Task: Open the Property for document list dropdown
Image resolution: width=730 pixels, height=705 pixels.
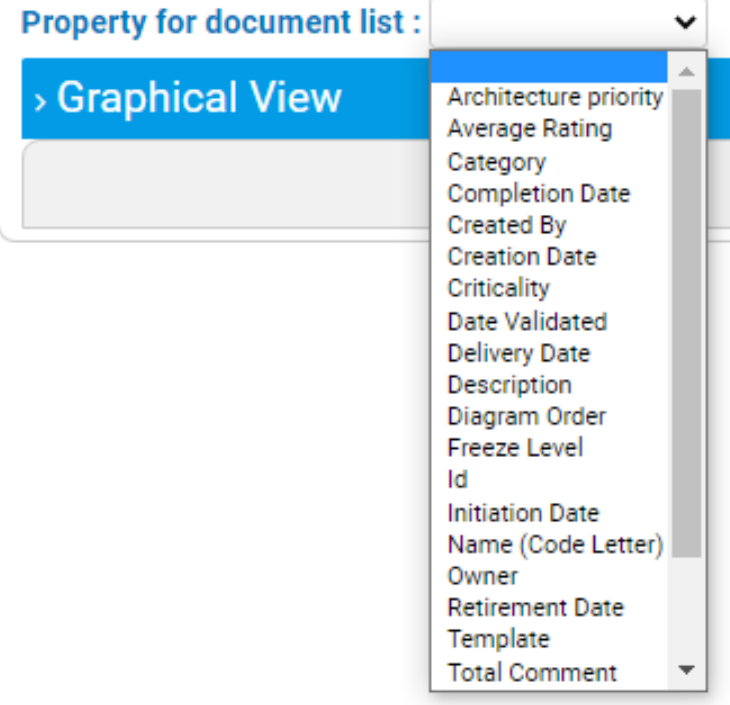Action: point(567,22)
